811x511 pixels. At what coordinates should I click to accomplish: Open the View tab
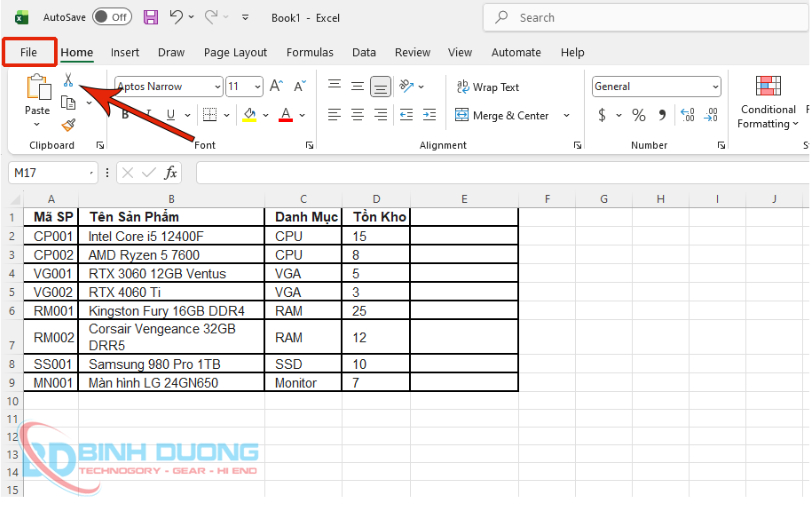coord(460,52)
